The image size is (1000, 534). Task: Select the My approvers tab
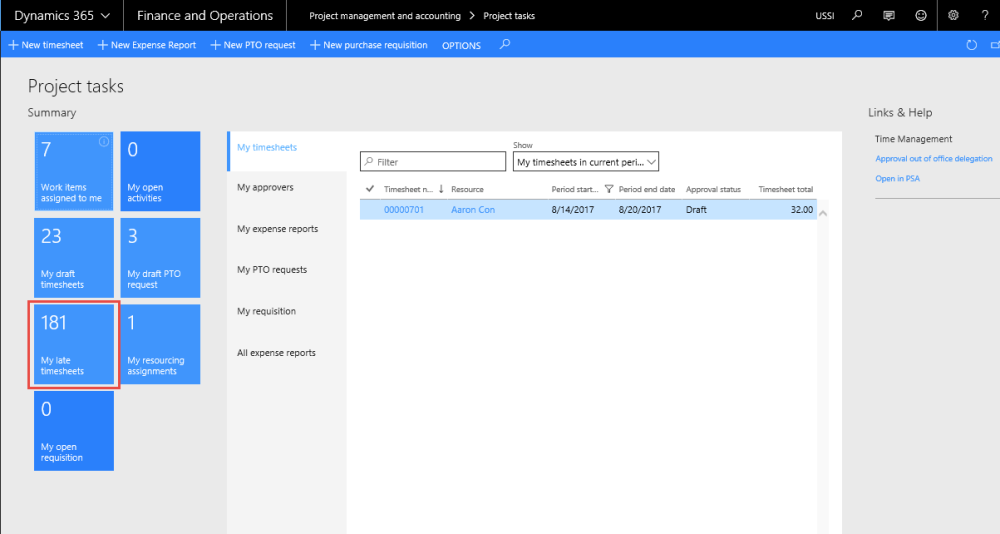coord(265,188)
